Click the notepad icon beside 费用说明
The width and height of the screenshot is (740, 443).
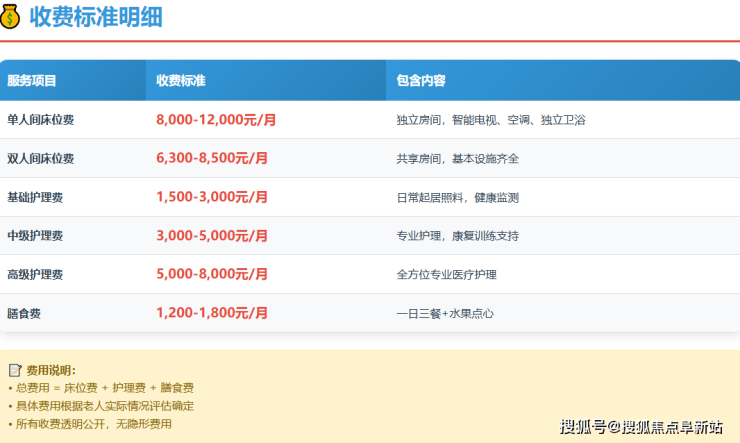point(15,370)
